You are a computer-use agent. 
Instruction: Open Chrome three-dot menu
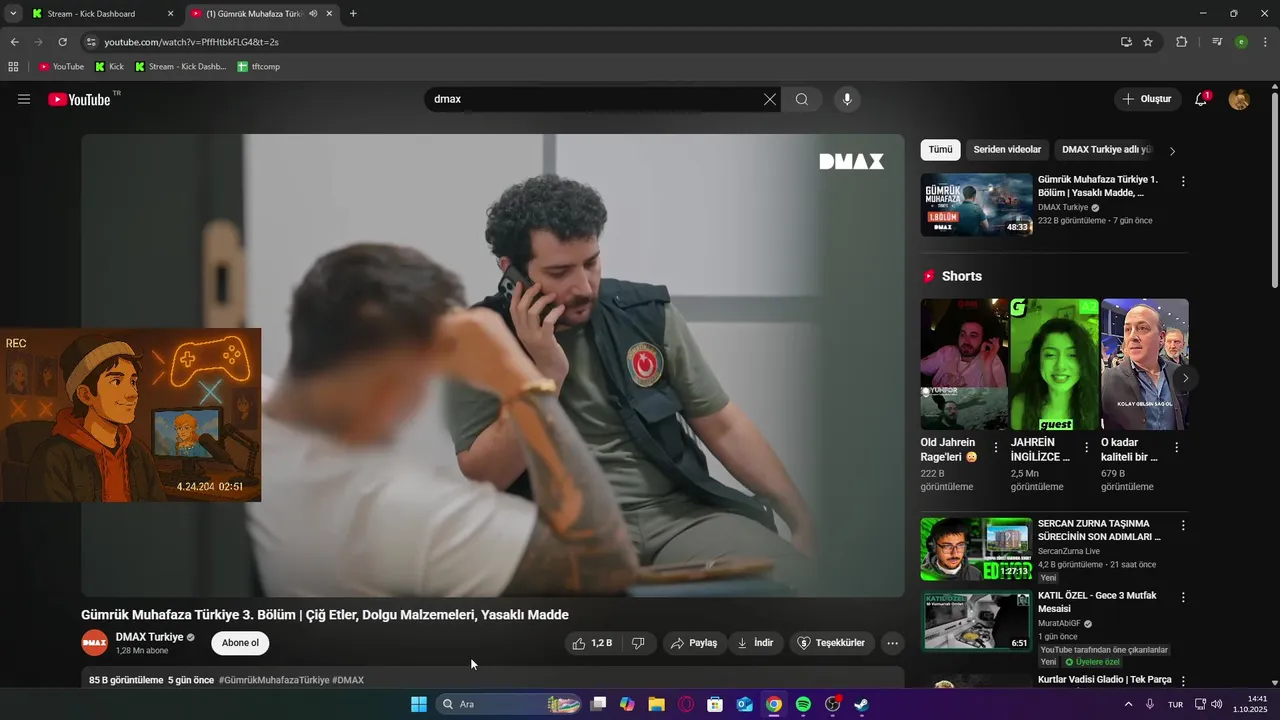point(1266,42)
